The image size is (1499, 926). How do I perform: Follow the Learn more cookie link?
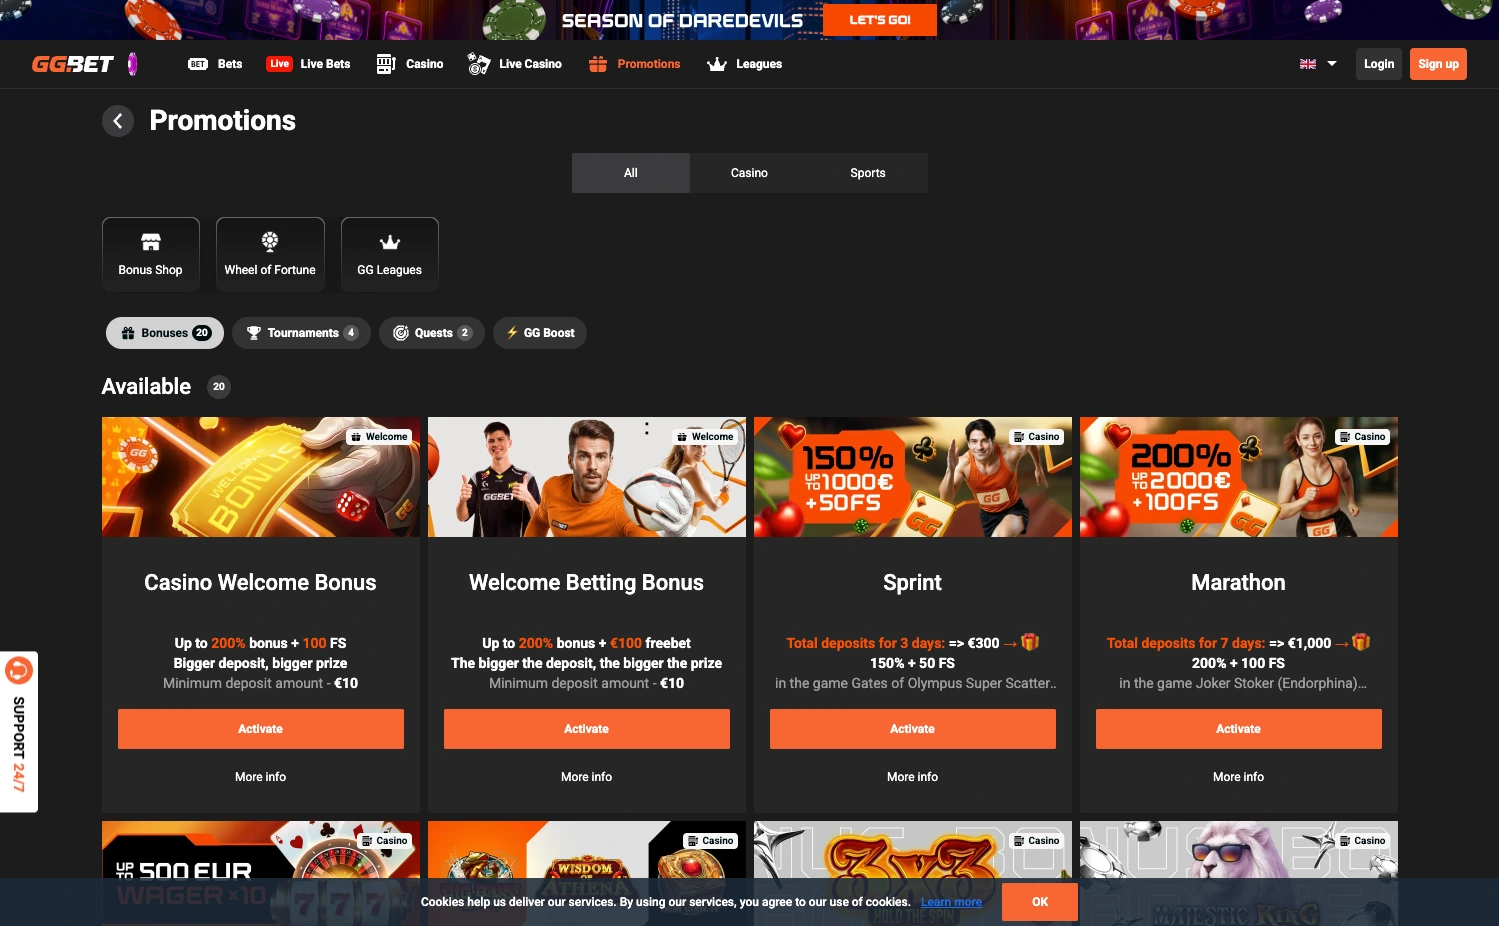click(951, 902)
